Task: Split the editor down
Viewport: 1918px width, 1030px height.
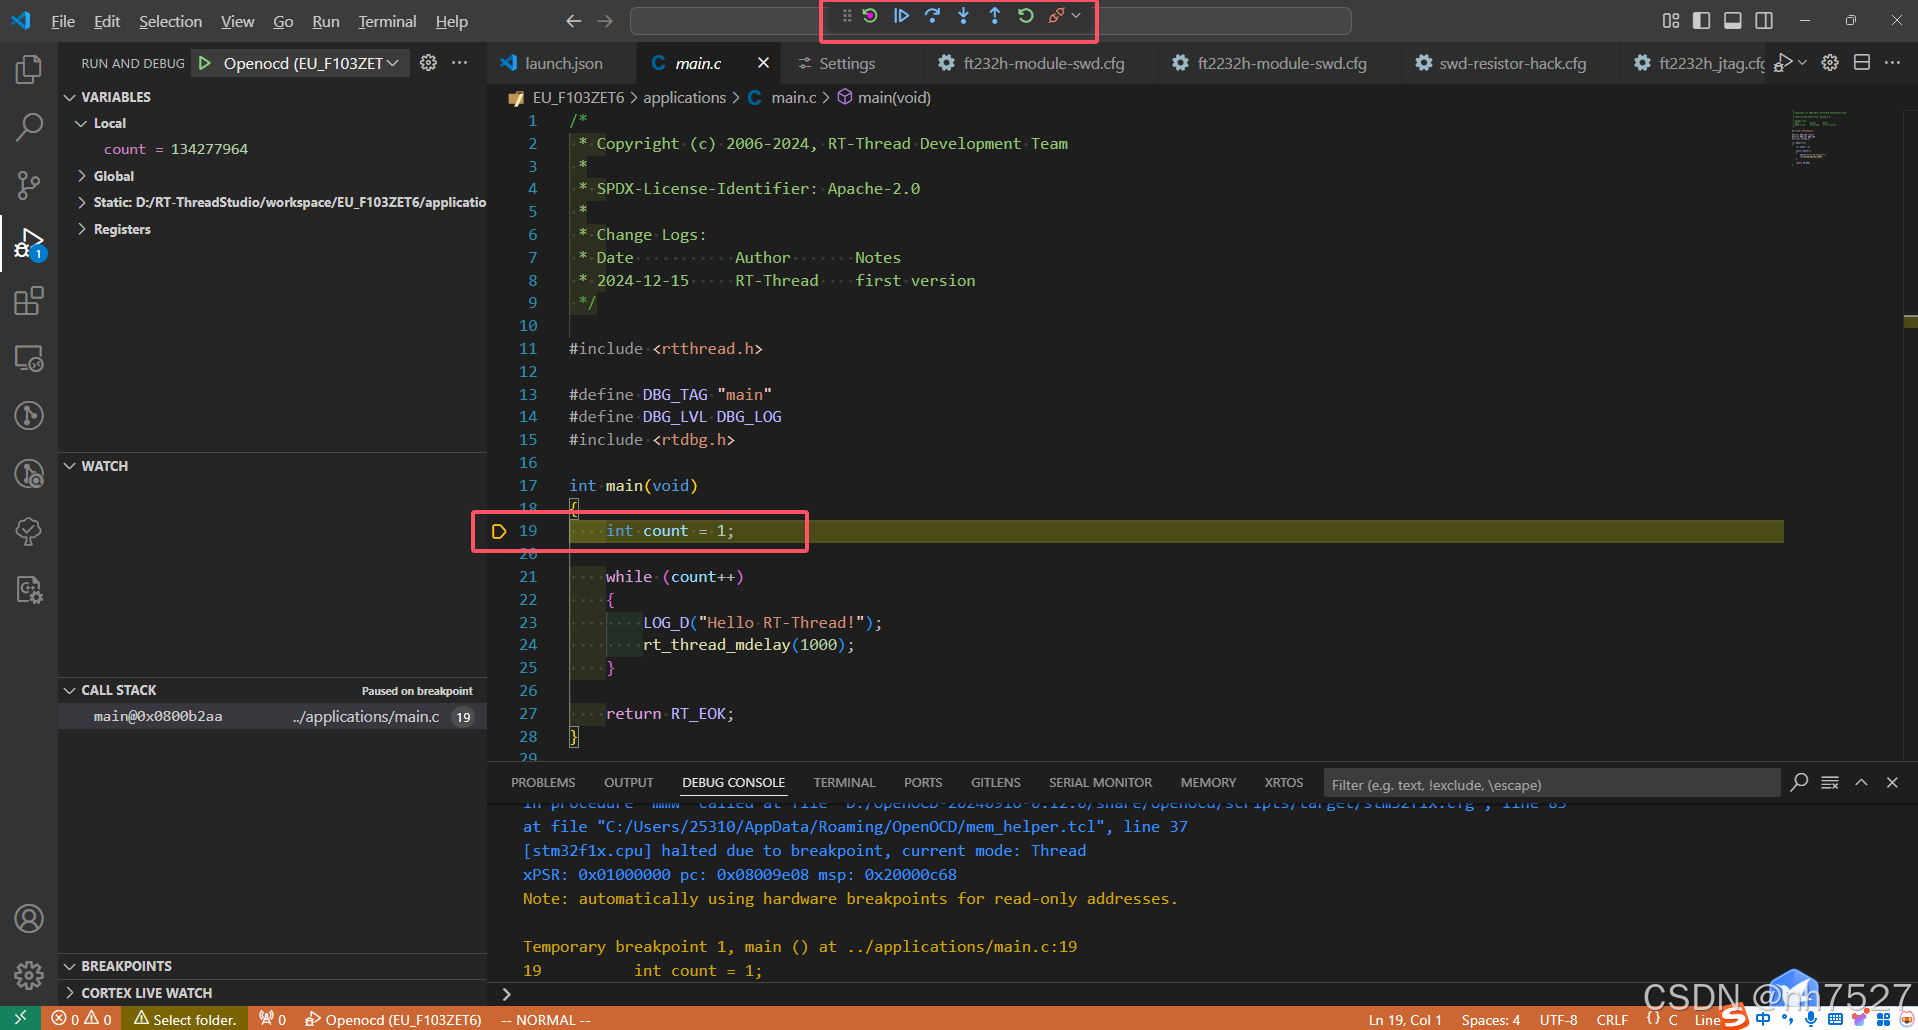Action: [x=1861, y=62]
